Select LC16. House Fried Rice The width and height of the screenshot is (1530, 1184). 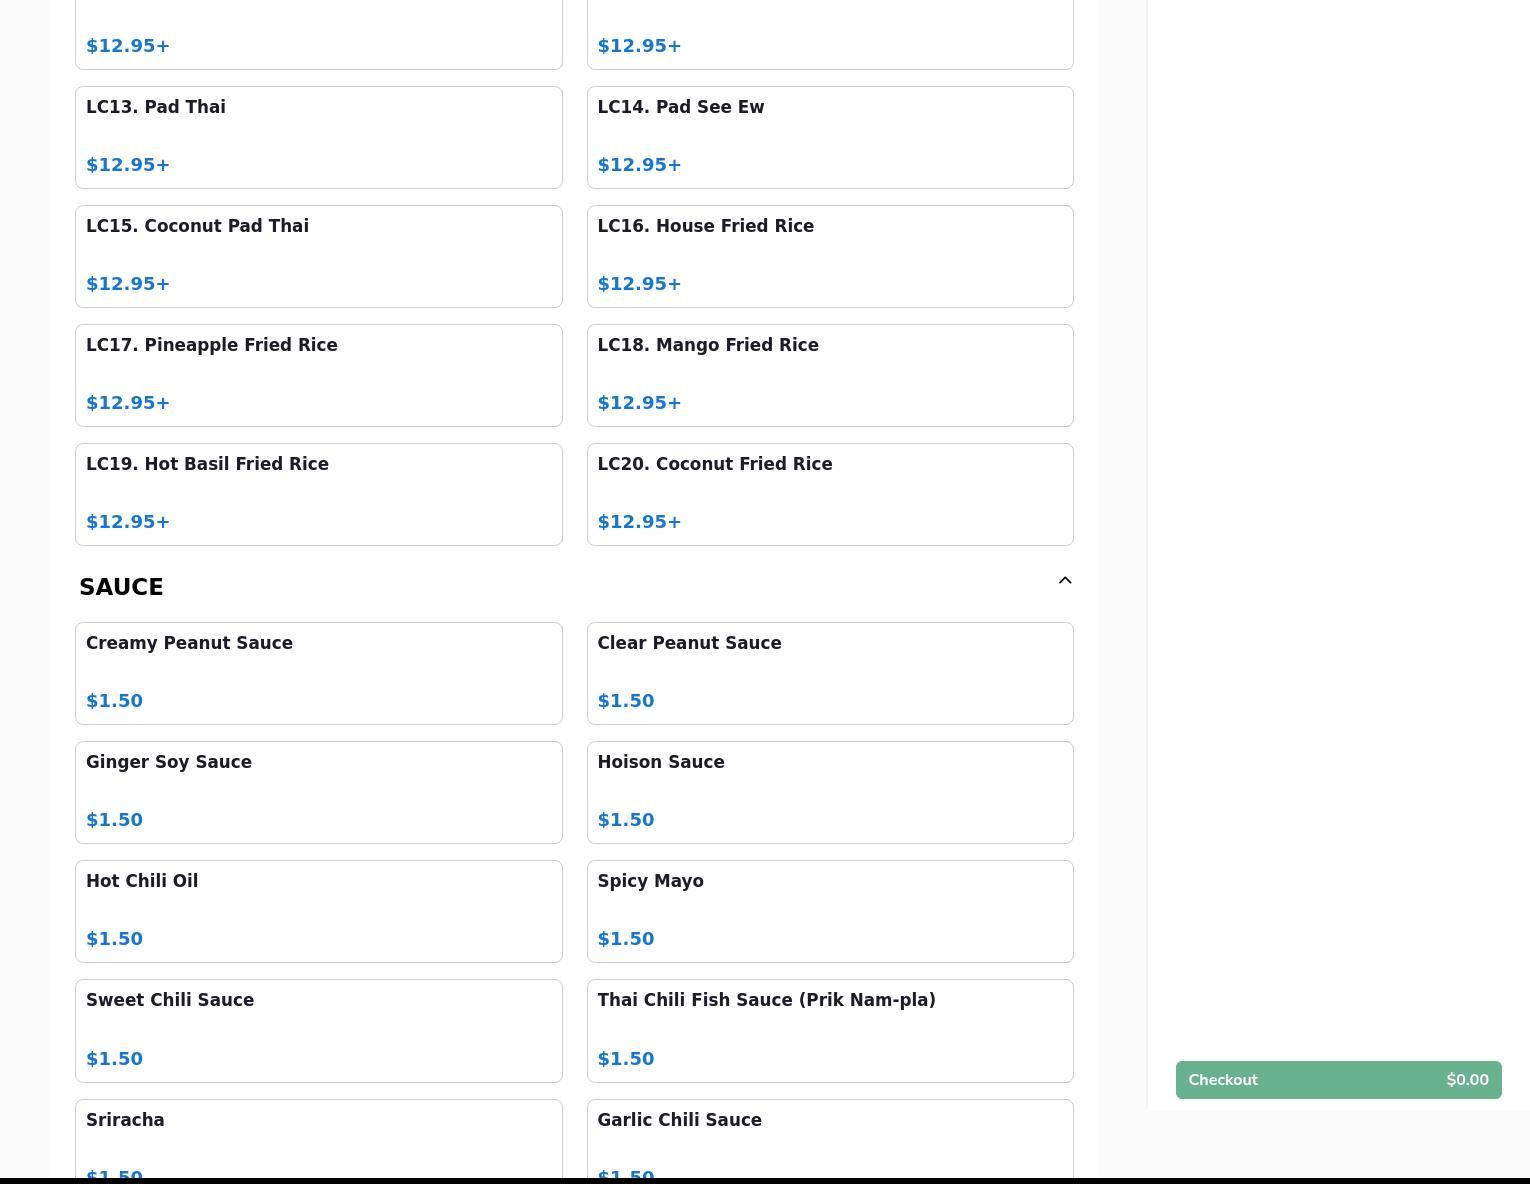(829, 256)
